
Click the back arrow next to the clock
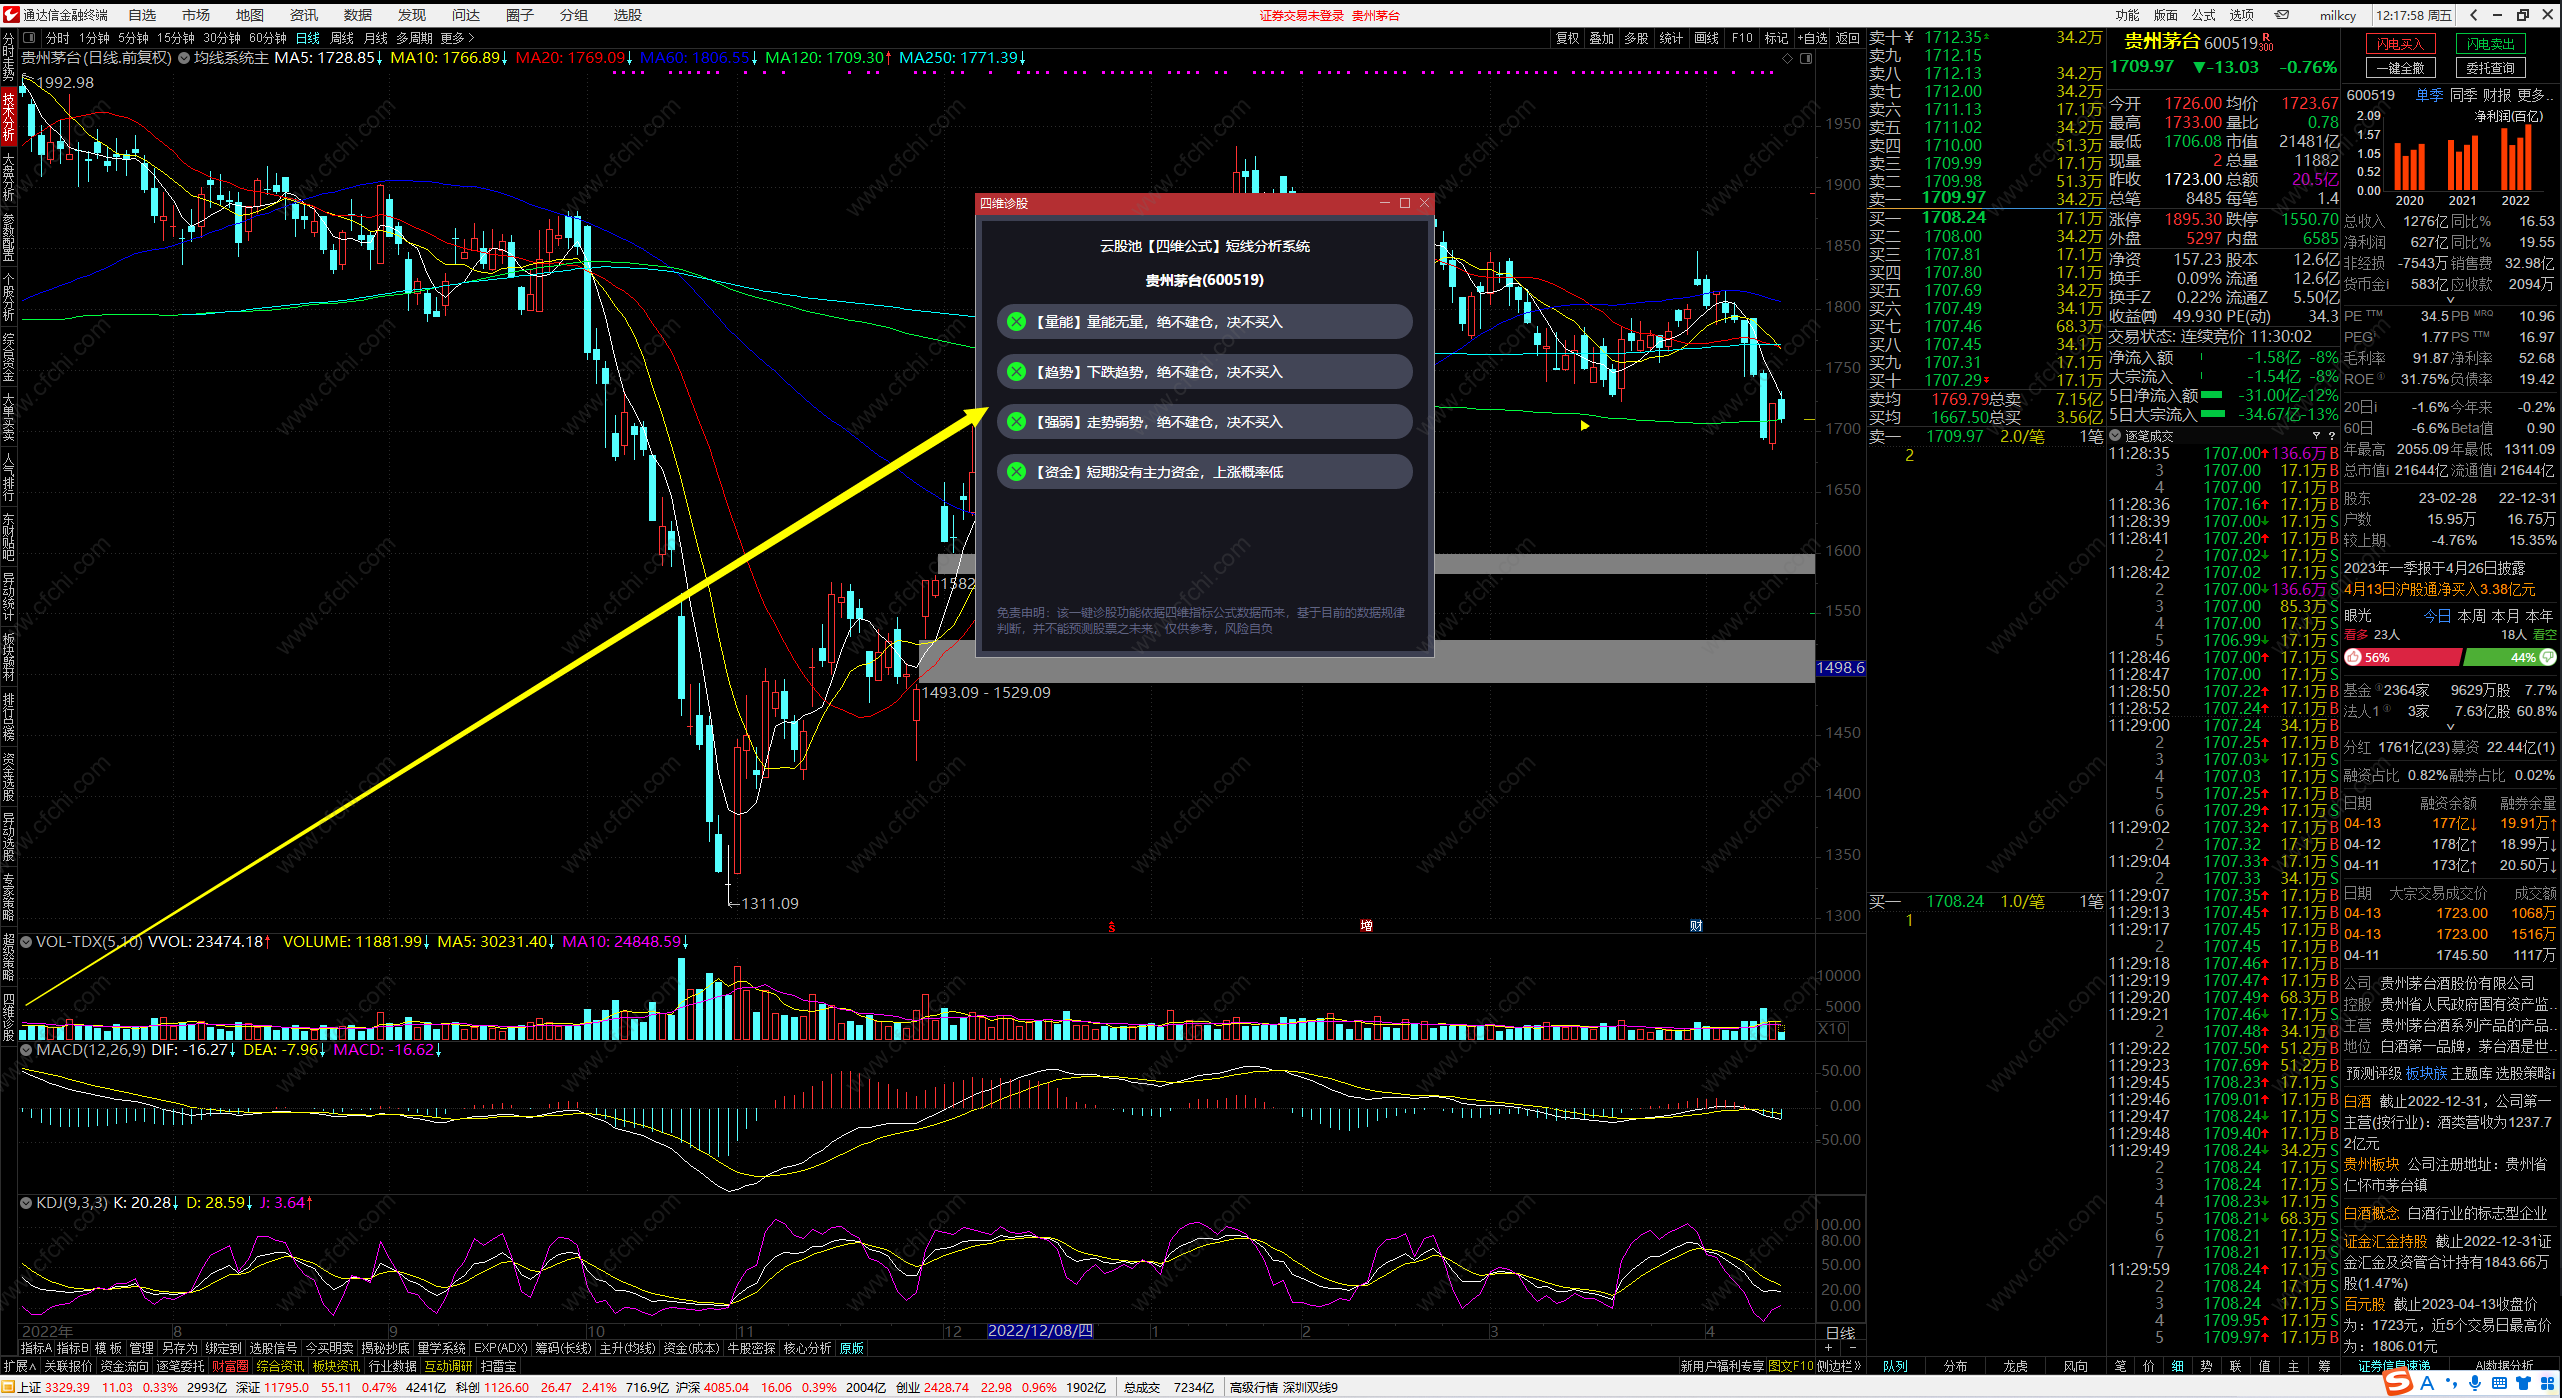2474,15
